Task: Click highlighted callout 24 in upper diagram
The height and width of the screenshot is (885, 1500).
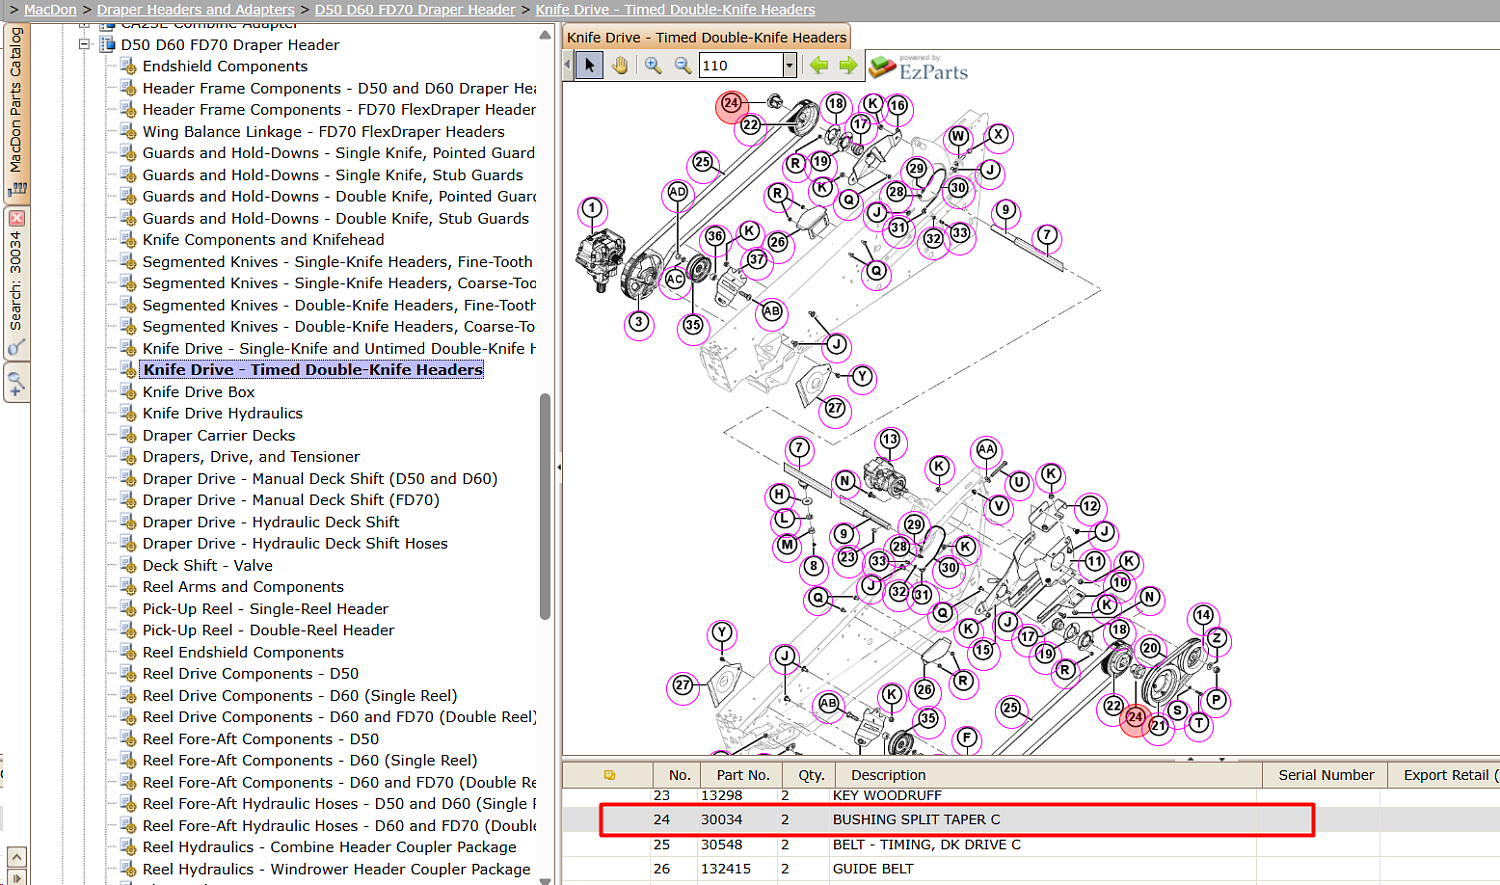Action: [x=731, y=104]
